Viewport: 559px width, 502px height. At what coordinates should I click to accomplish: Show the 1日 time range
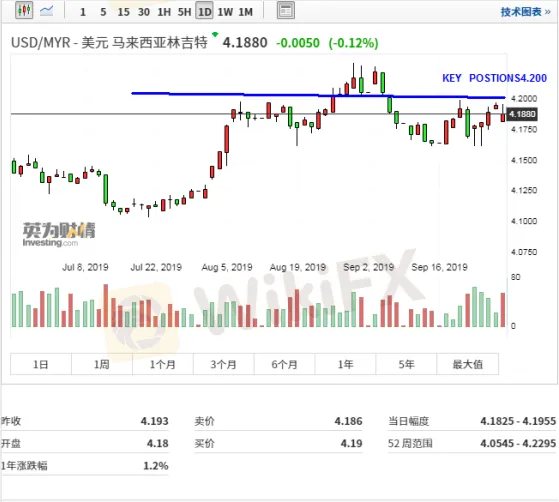pos(41,364)
